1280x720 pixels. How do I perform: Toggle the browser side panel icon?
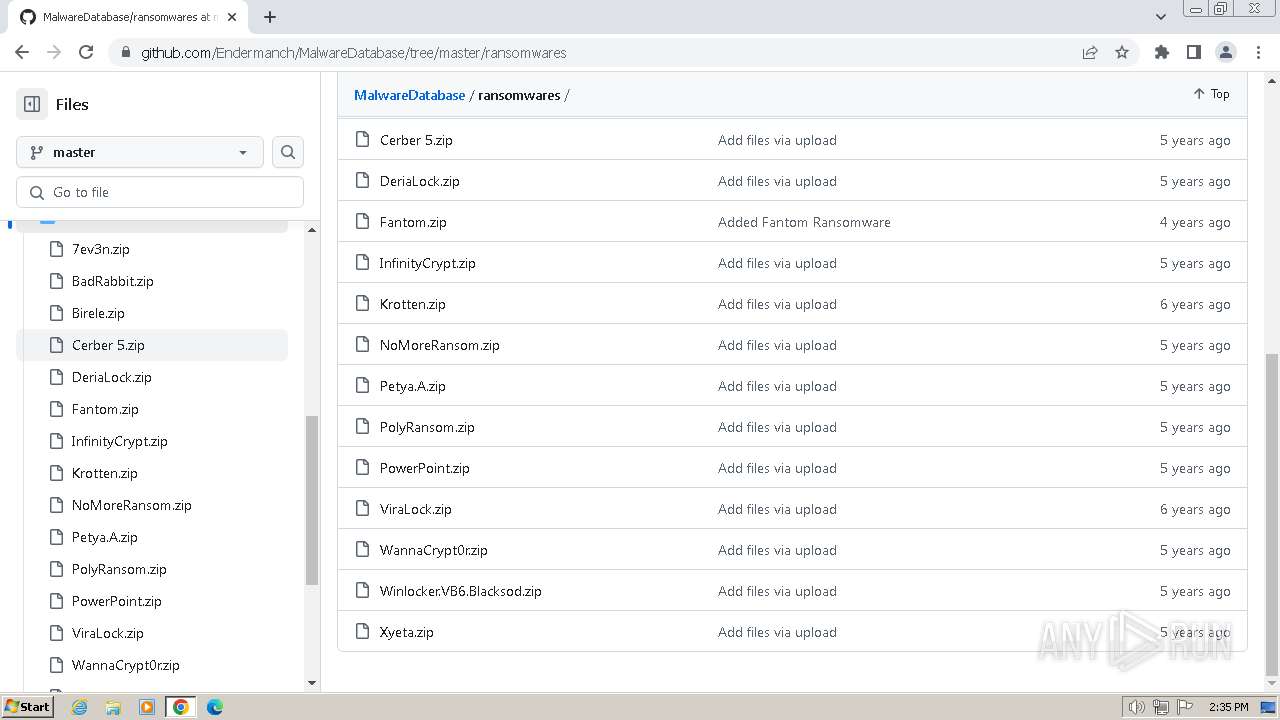click(1194, 52)
